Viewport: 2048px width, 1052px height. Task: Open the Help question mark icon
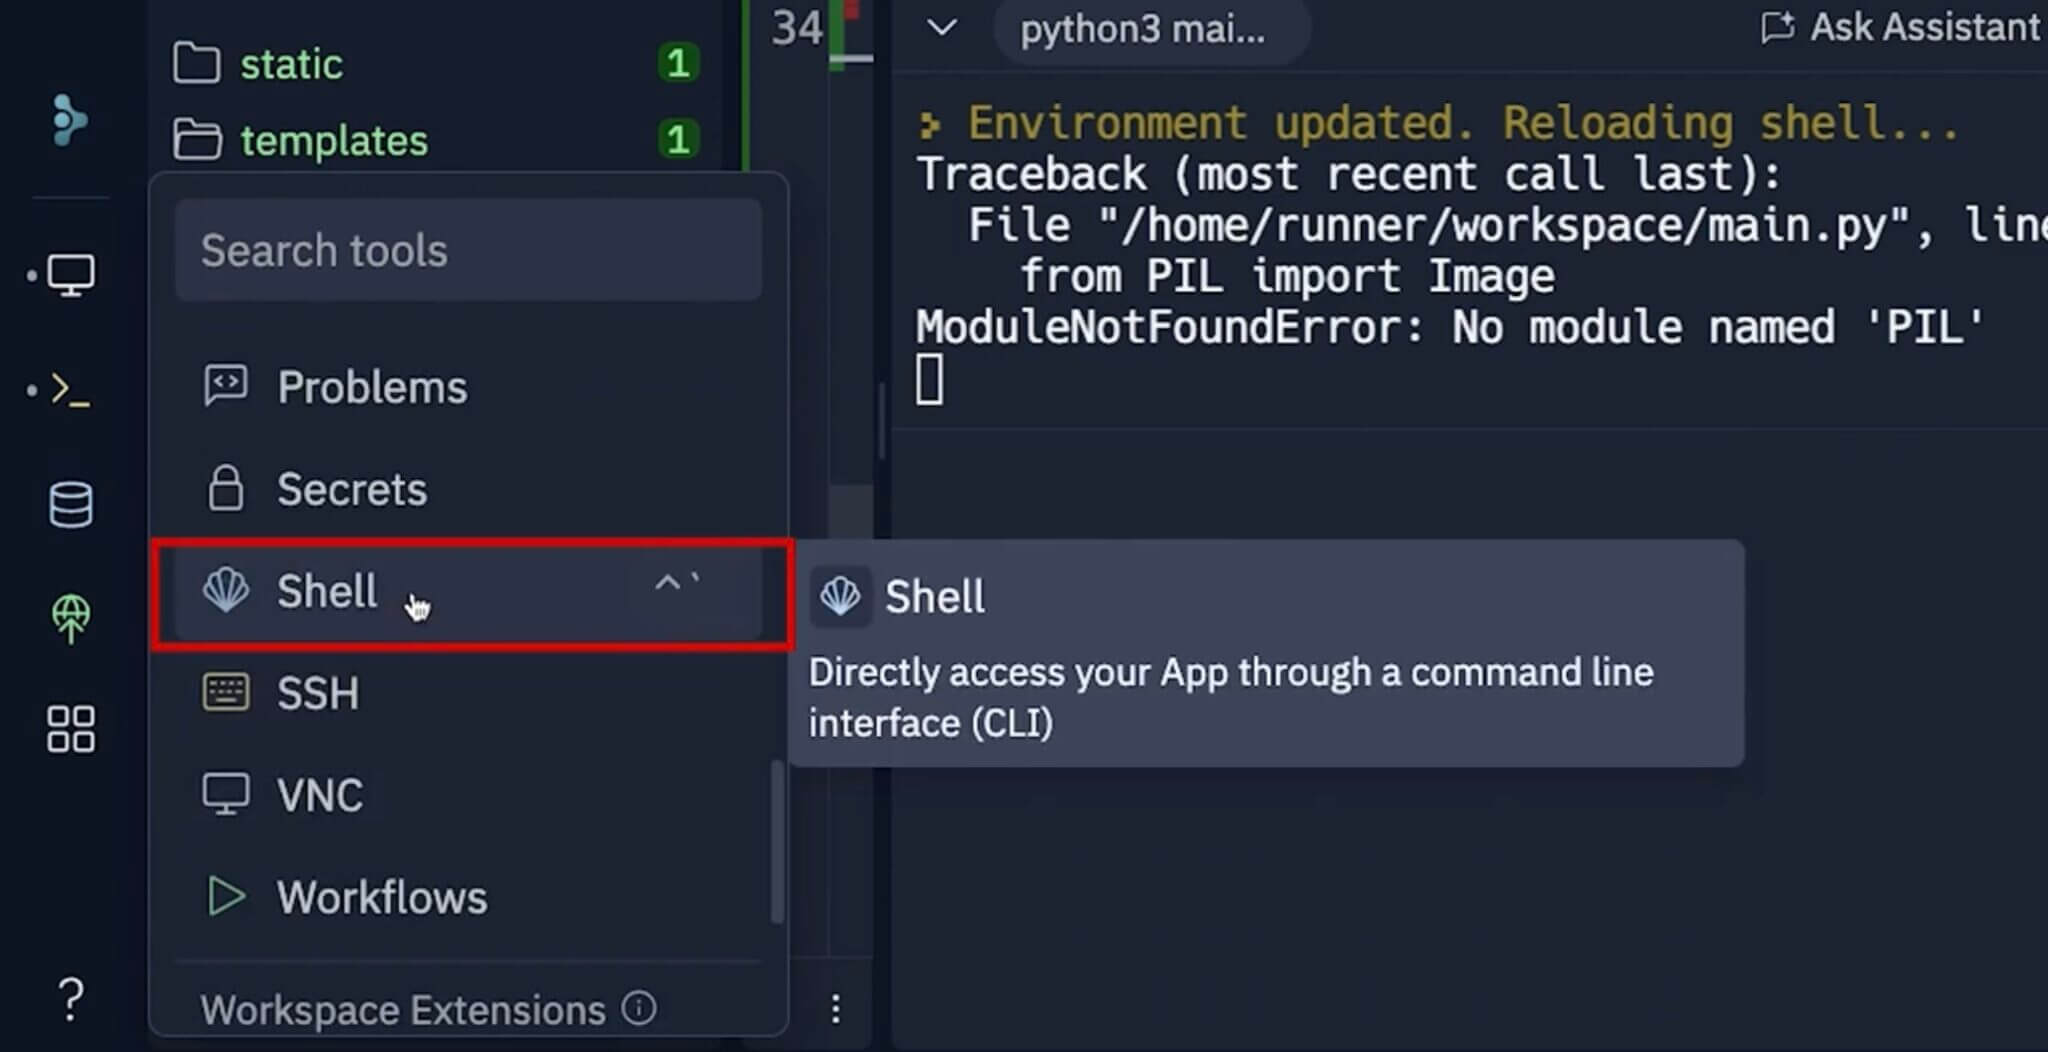click(70, 998)
